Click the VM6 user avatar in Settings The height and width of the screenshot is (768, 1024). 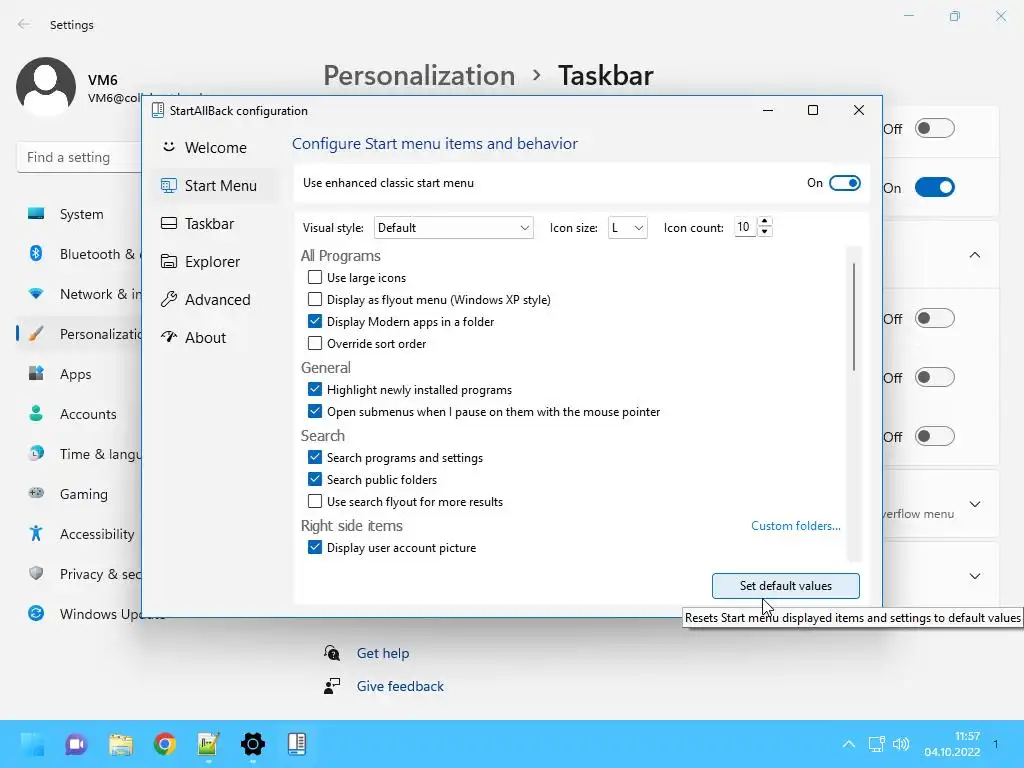pos(46,87)
